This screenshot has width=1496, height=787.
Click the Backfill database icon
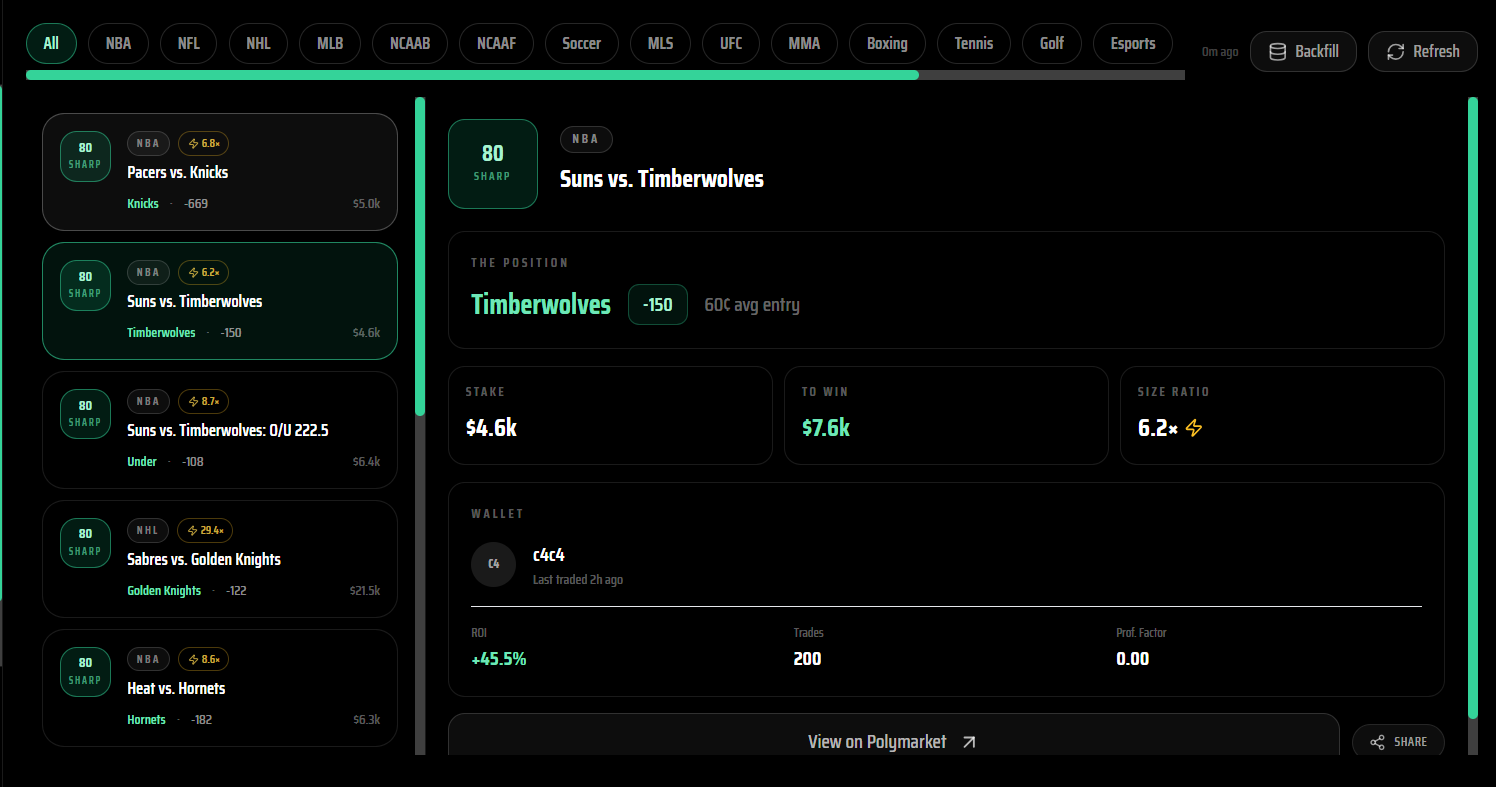click(x=1277, y=51)
